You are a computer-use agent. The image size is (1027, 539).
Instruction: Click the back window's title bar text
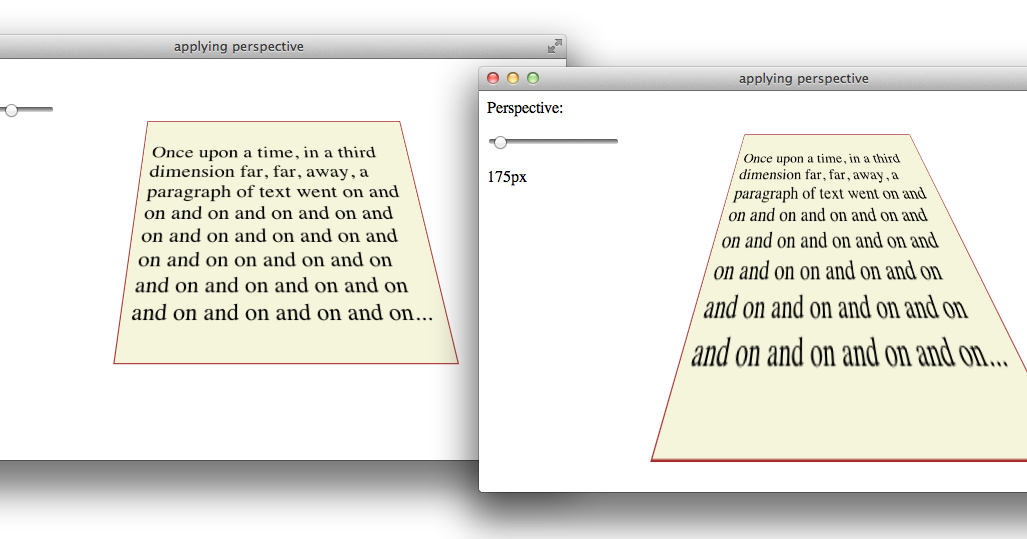coord(238,46)
